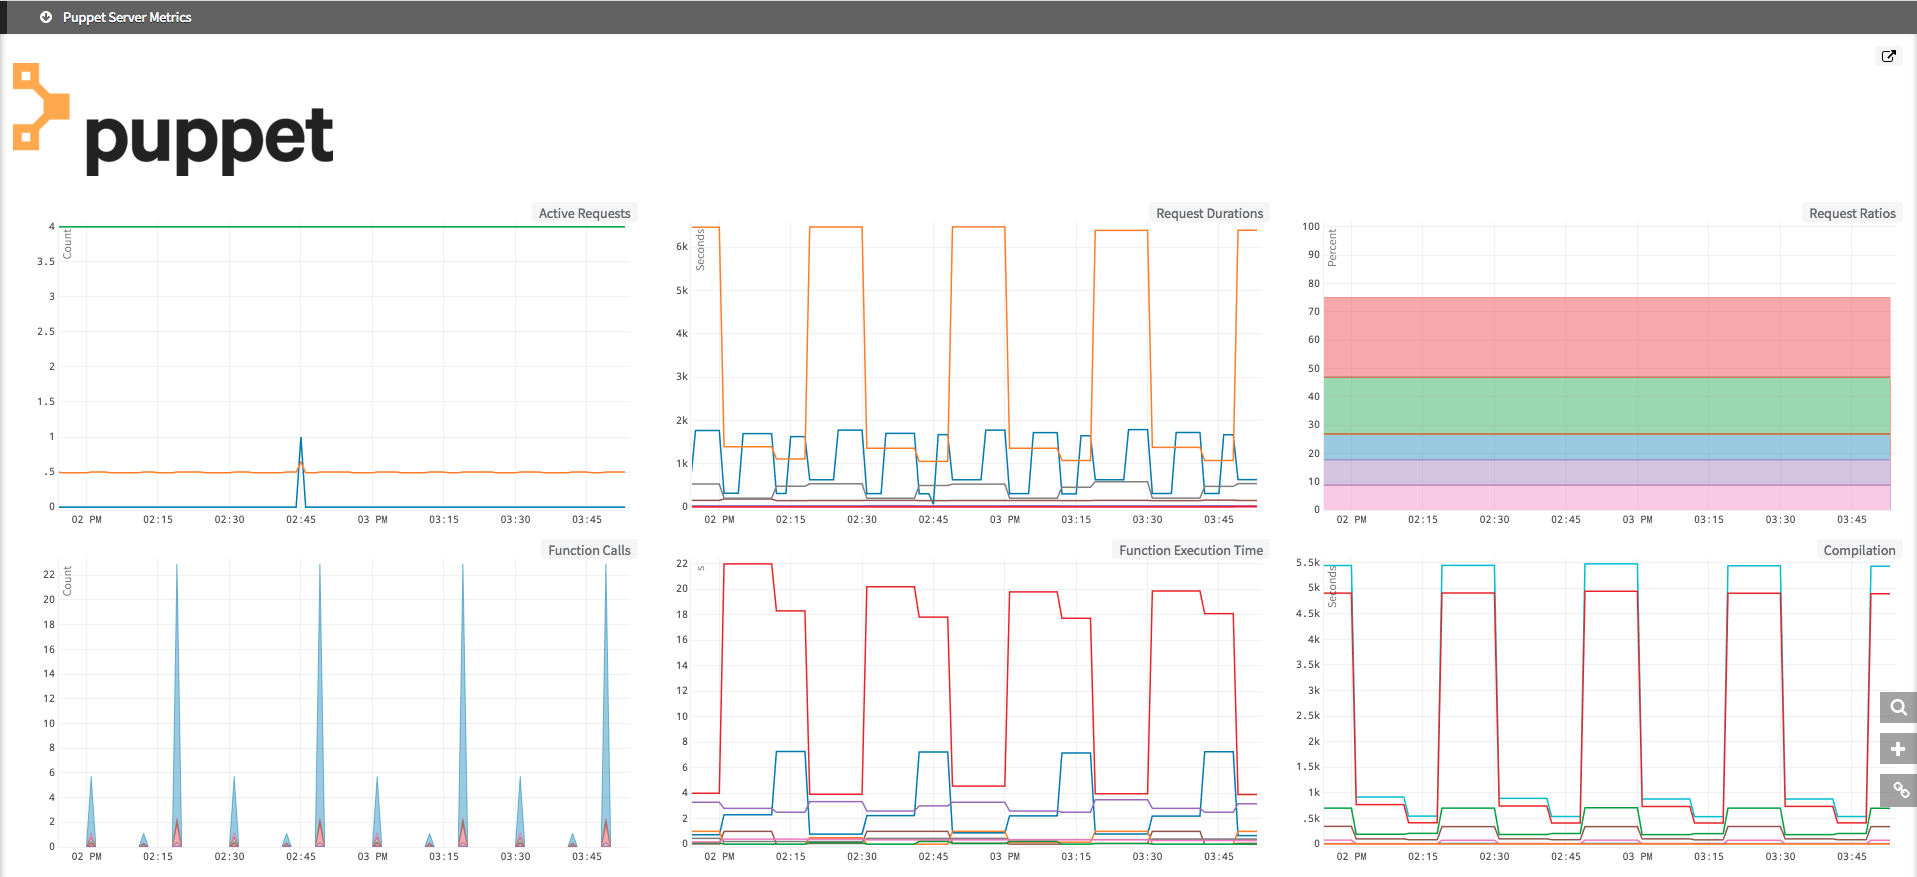1917x877 pixels.
Task: Click the plus add floating button
Action: pyautogui.click(x=1898, y=749)
